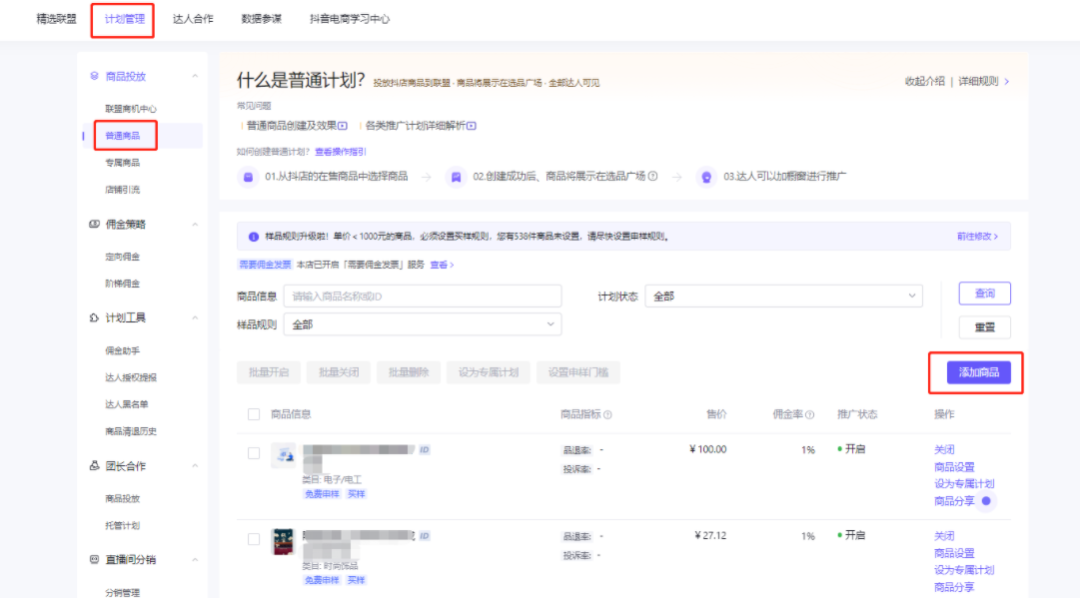The height and width of the screenshot is (598, 1080).
Task: Open 托管计划 in the sidebar
Action: coord(123,525)
